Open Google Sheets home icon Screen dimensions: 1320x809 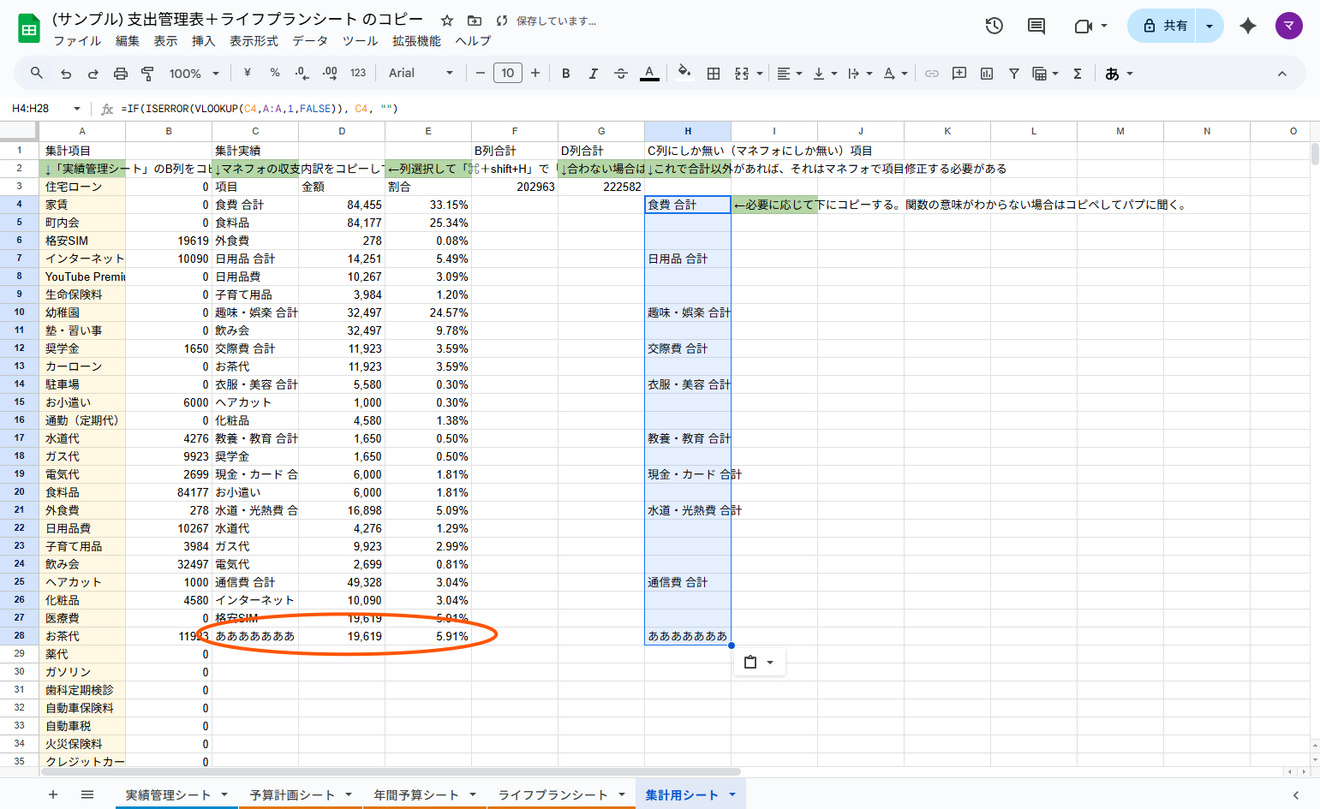(28, 28)
